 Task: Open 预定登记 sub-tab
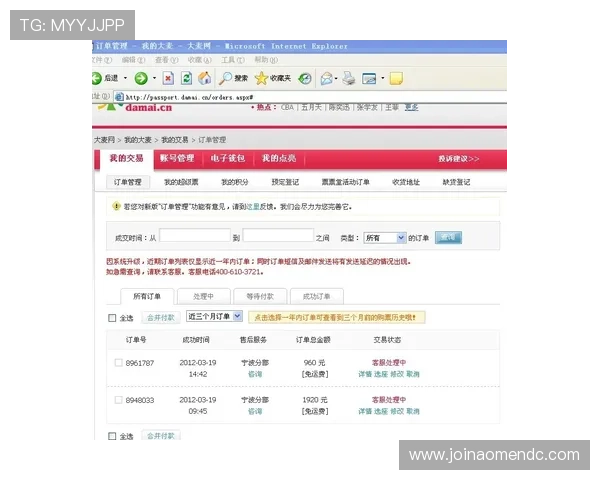(x=285, y=182)
